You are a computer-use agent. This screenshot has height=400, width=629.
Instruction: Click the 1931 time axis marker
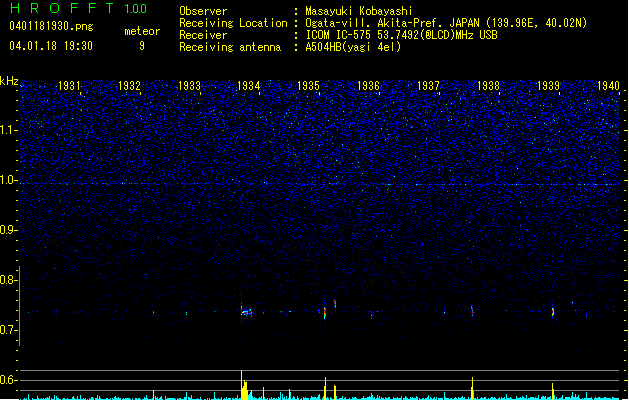point(69,85)
